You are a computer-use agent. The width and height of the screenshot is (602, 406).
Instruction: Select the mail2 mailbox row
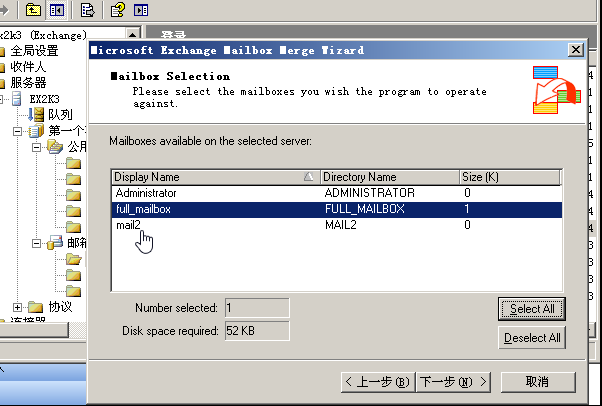(x=128, y=226)
